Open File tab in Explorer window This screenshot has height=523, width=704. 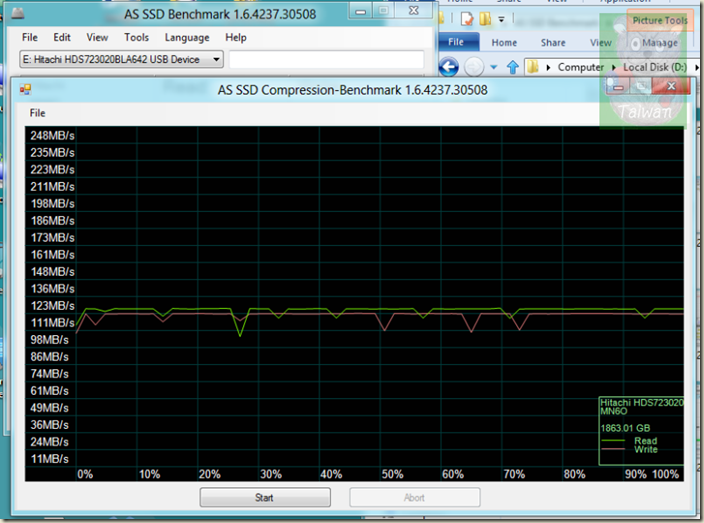[456, 42]
